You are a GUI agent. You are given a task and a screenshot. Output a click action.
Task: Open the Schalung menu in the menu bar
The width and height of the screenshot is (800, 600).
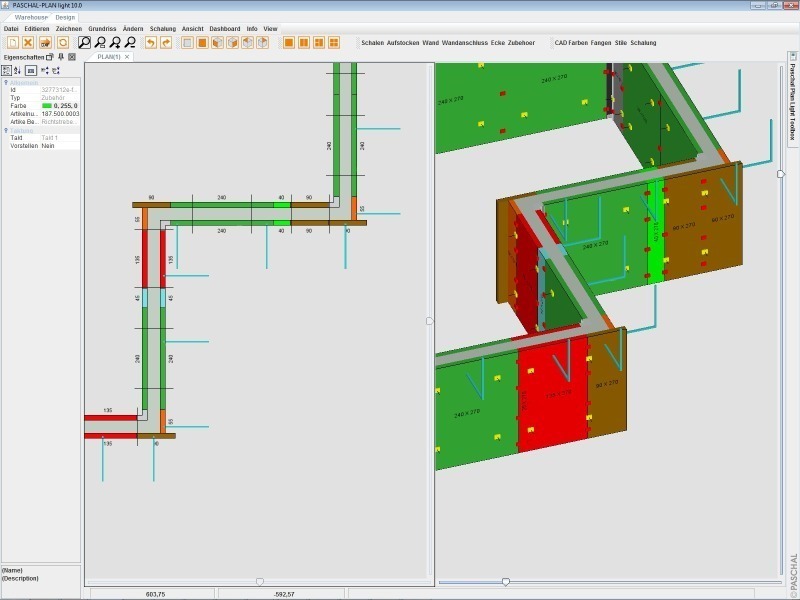tap(163, 29)
